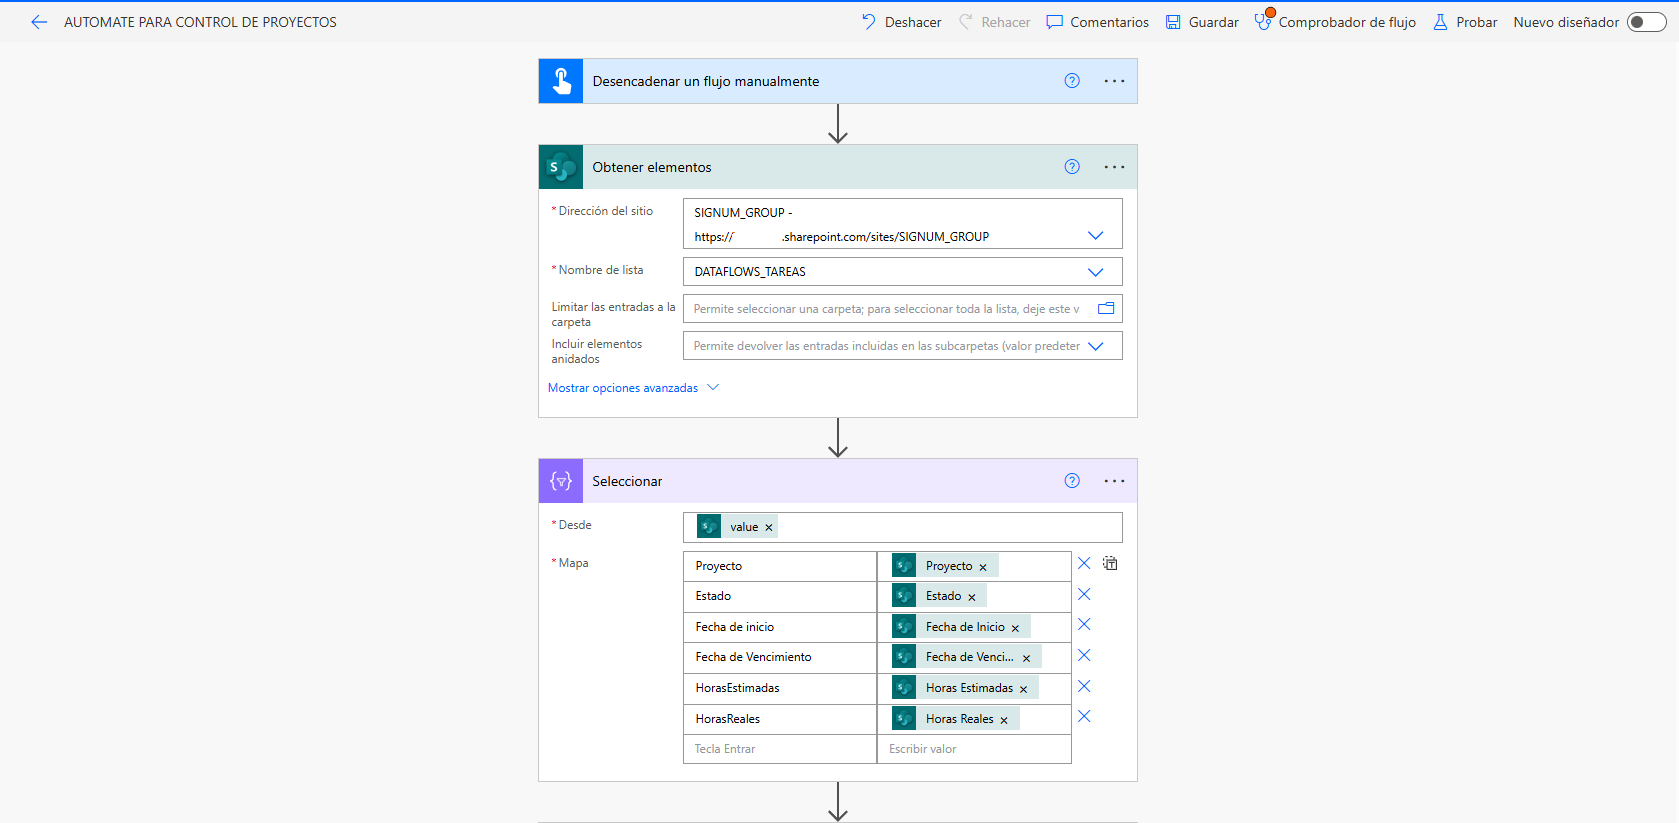The width and height of the screenshot is (1679, 823).
Task: Open help for Desencadenar un flujo manualmente
Action: (1072, 81)
